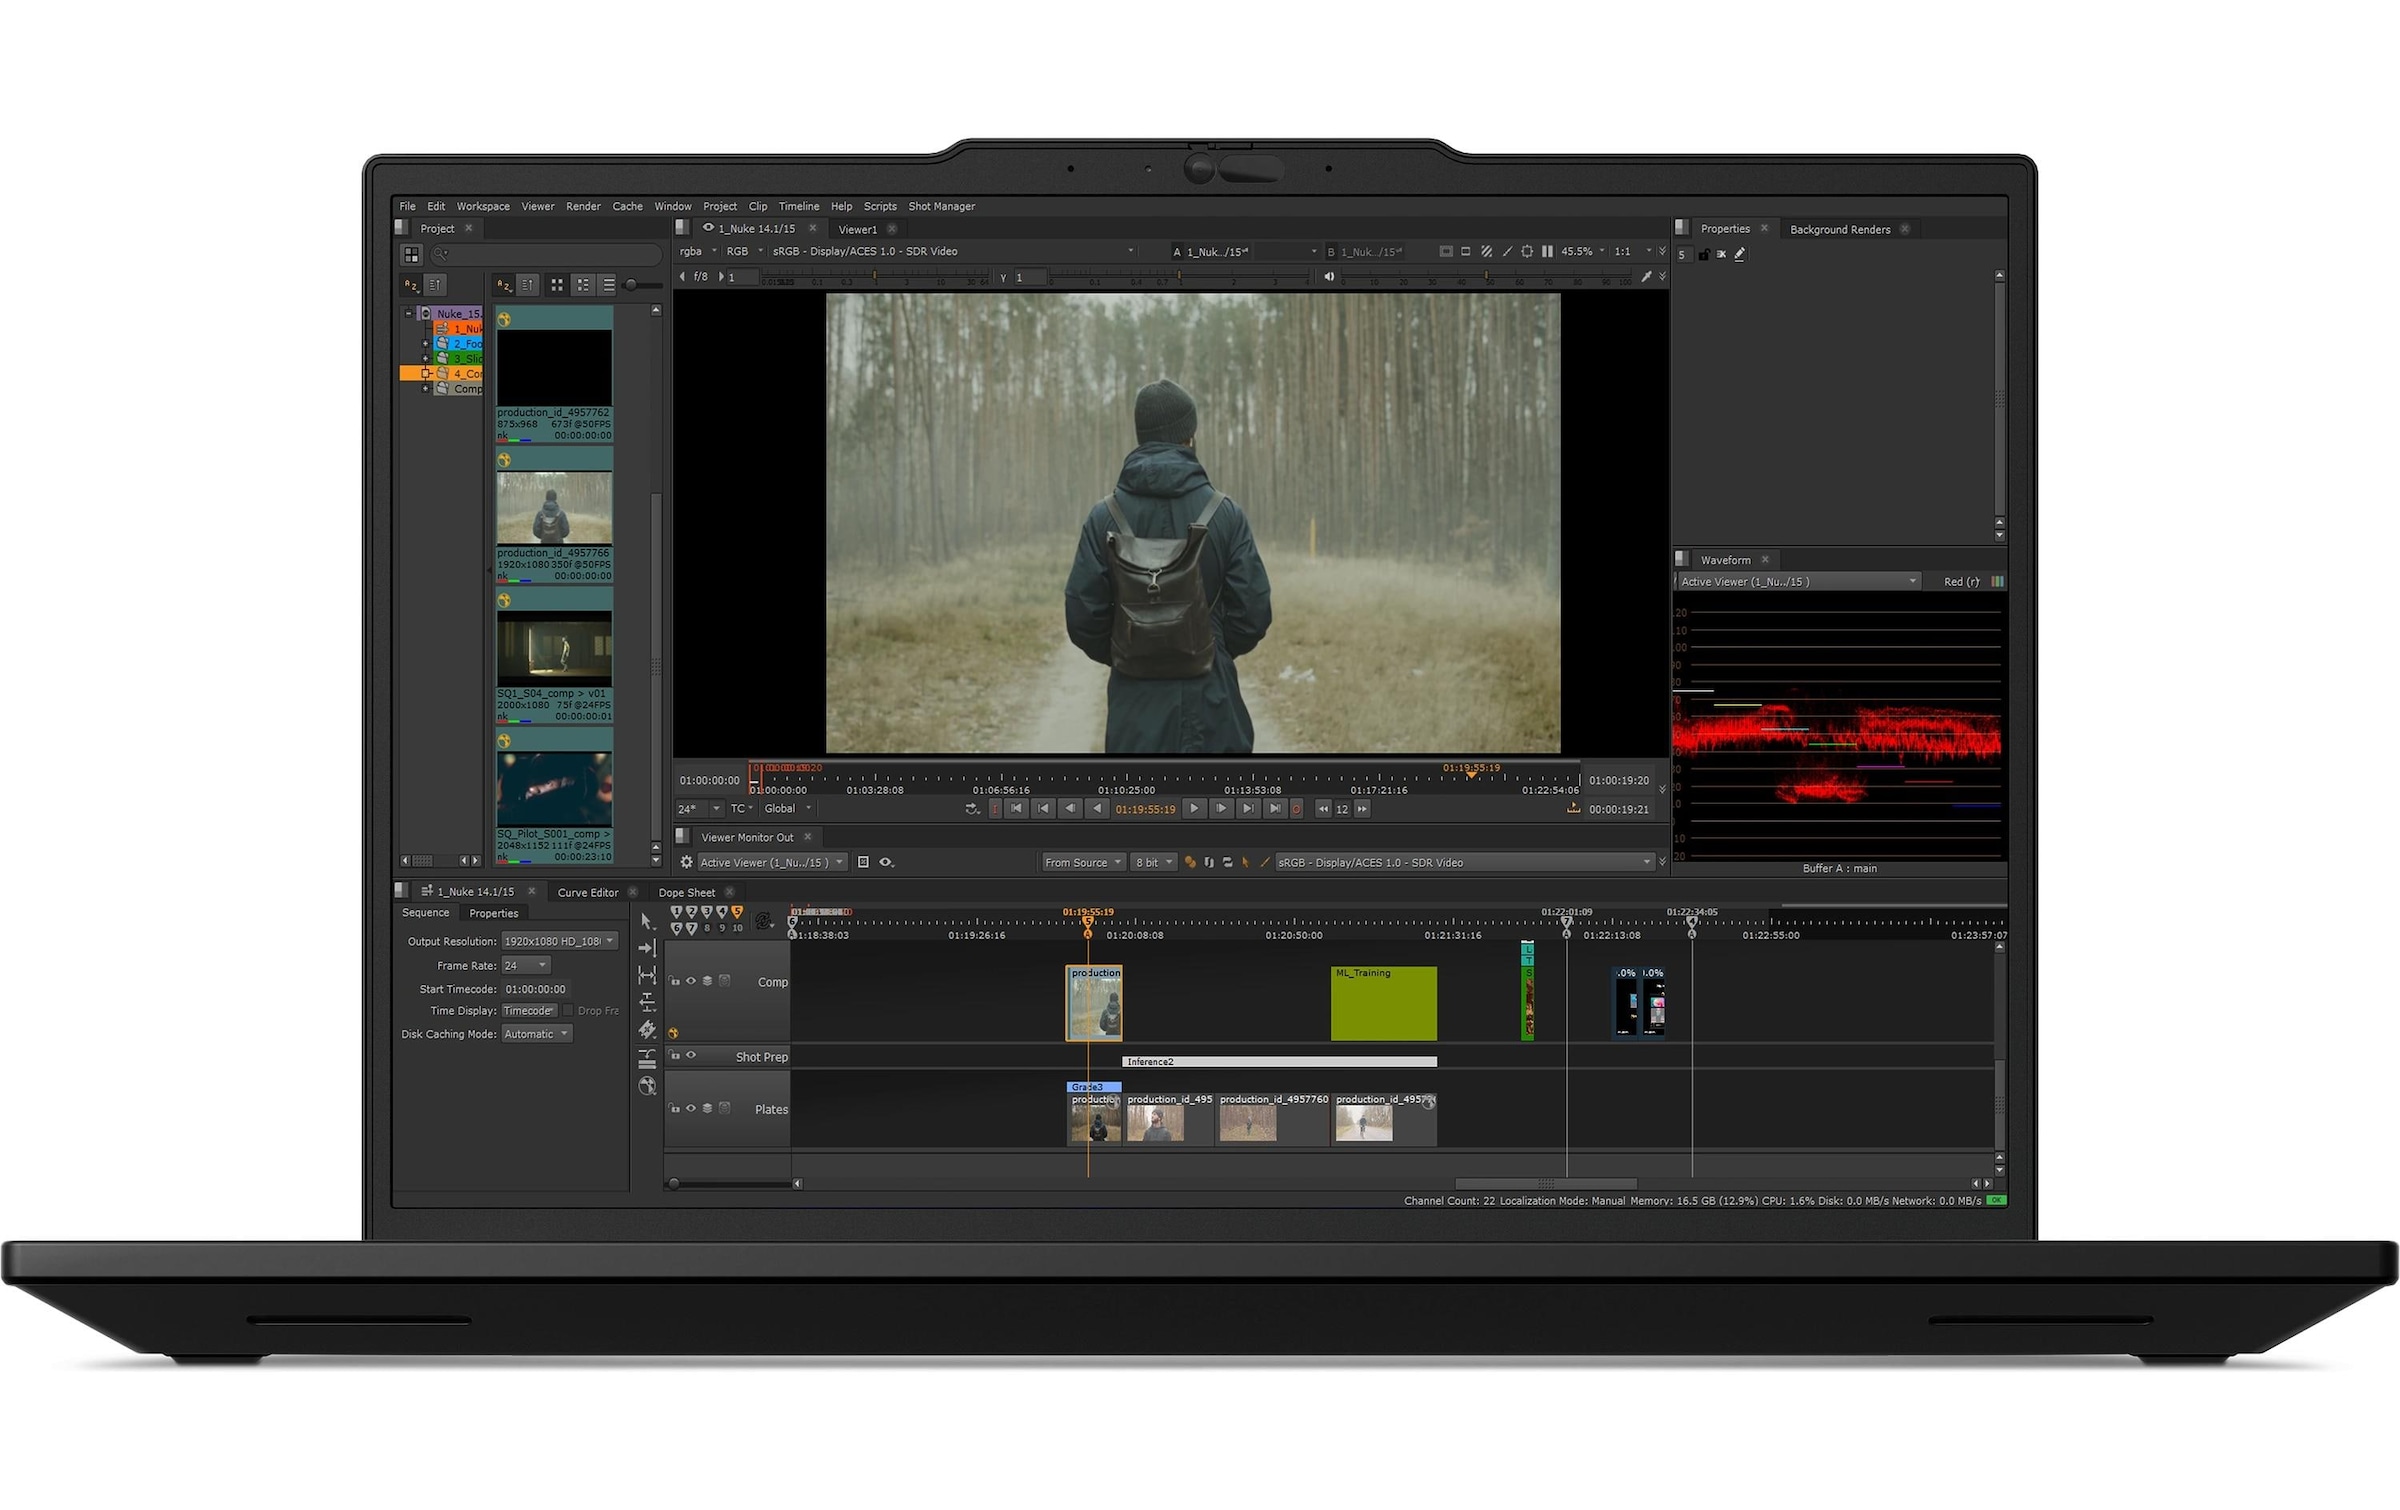Open the Output Resolution dropdown
Screen dimensions: 2400x1510
pos(558,941)
